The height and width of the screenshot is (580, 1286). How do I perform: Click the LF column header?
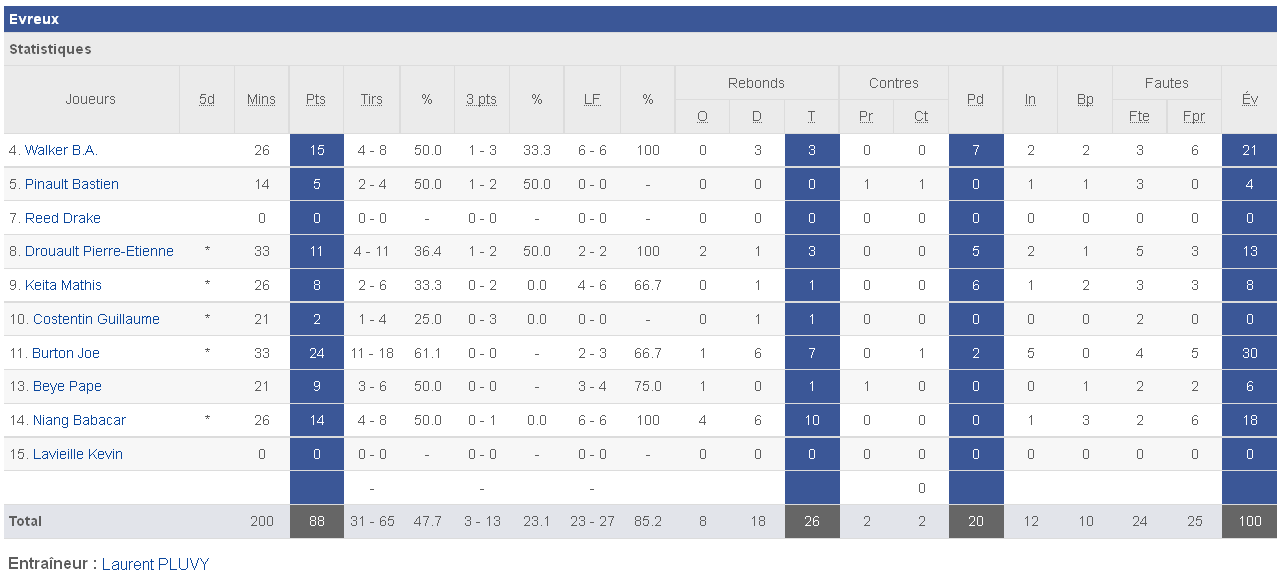pyautogui.click(x=592, y=99)
